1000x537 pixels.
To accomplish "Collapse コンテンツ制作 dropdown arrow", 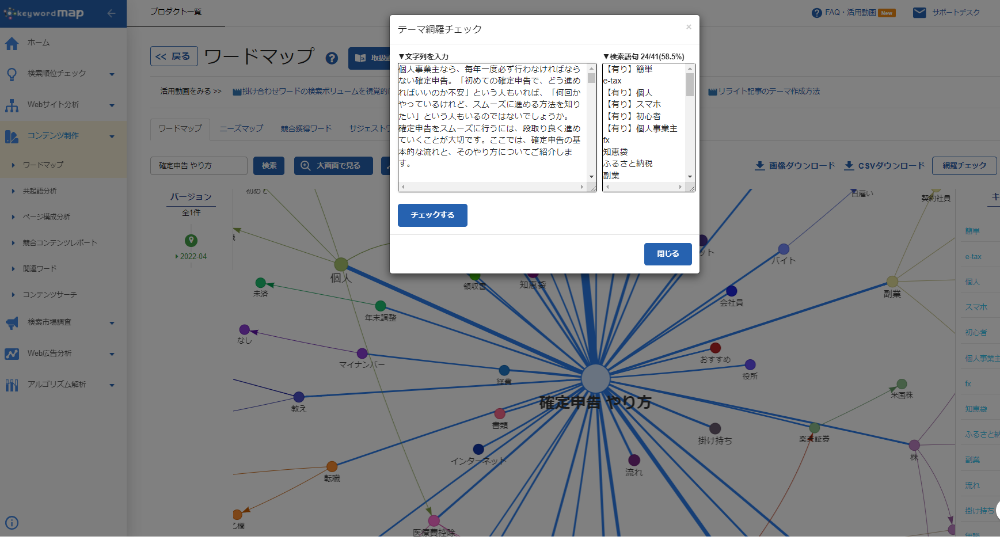I will [x=112, y=136].
